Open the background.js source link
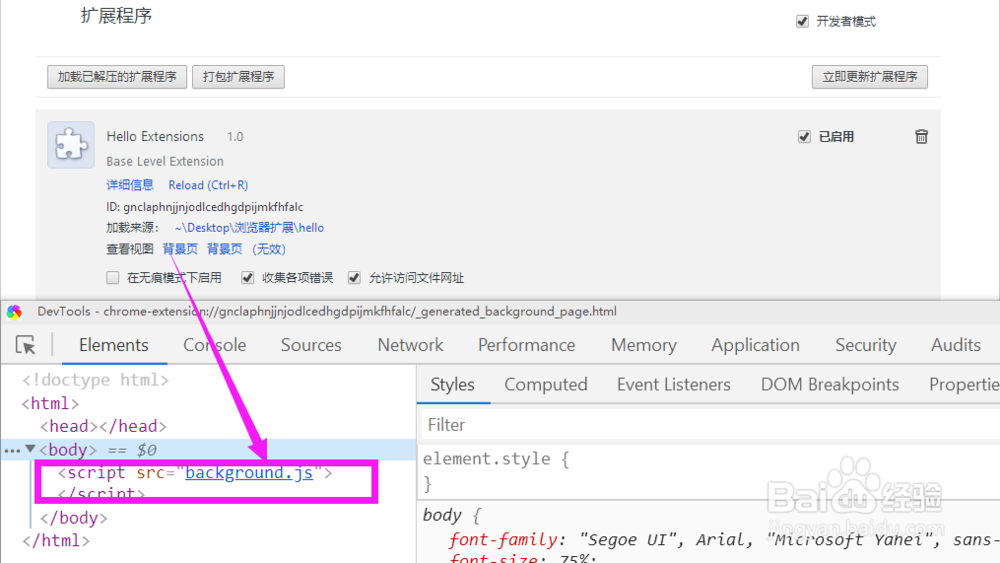This screenshot has height=563, width=1000. (x=249, y=472)
